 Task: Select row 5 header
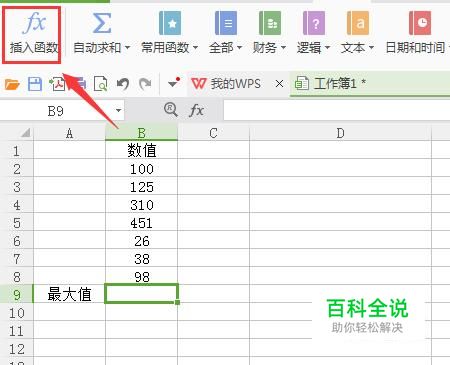point(16,223)
